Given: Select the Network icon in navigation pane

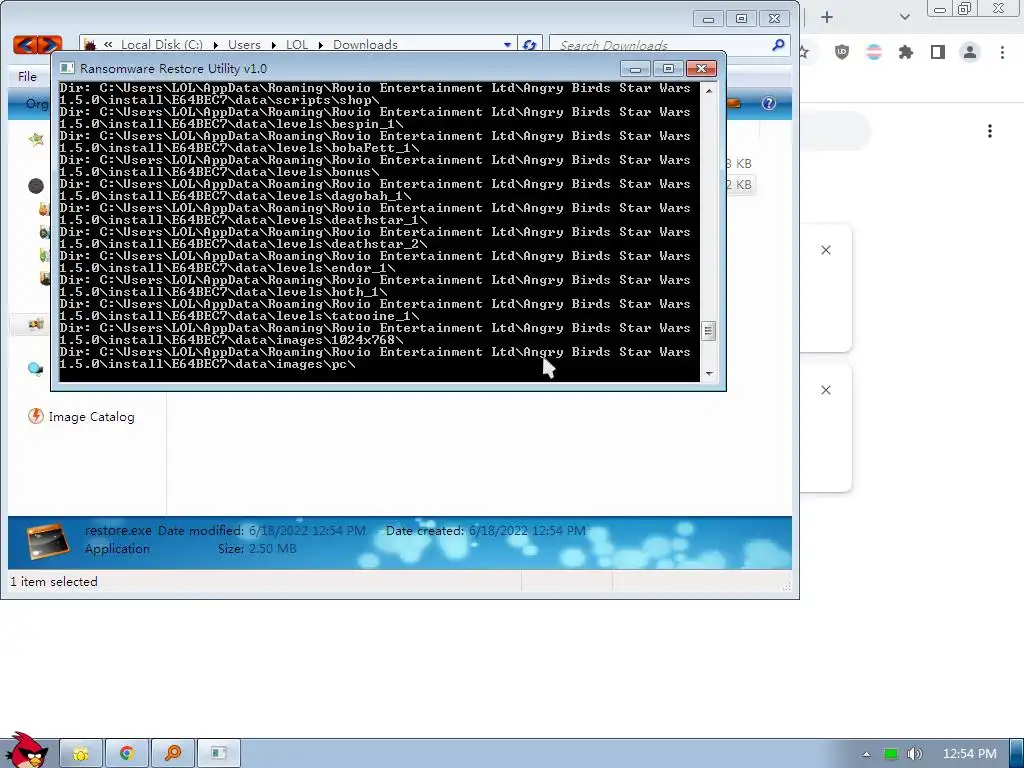Looking at the screenshot, I should pyautogui.click(x=36, y=369).
